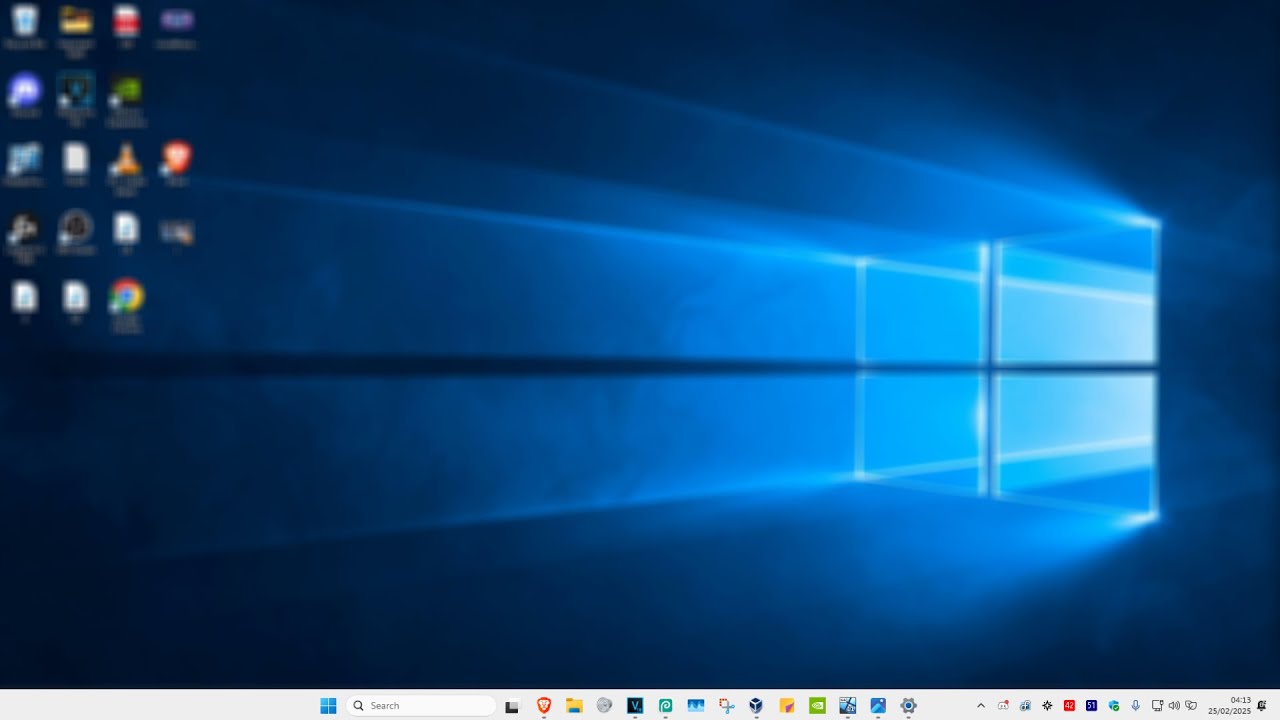Open Task View from the taskbar

(512, 706)
